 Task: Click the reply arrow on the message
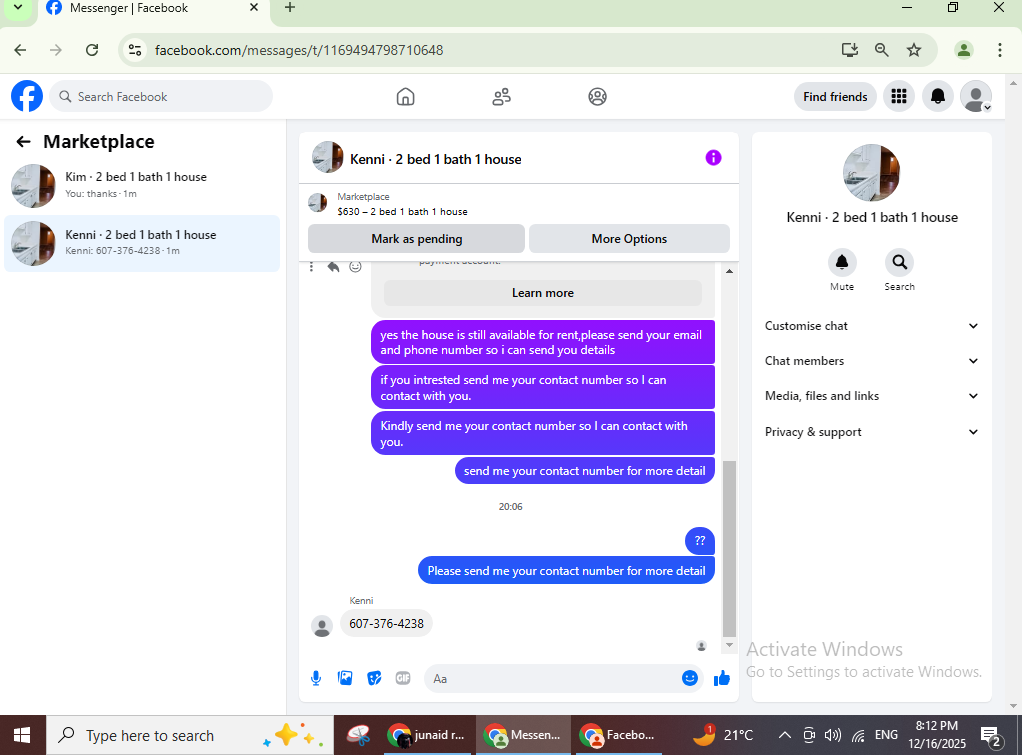coord(333,267)
